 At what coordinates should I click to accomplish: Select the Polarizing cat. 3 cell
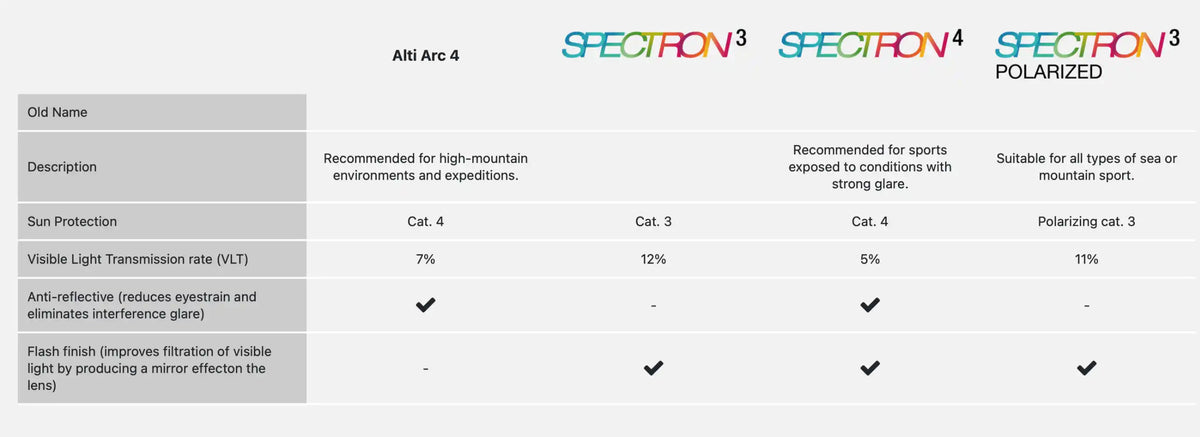1086,221
